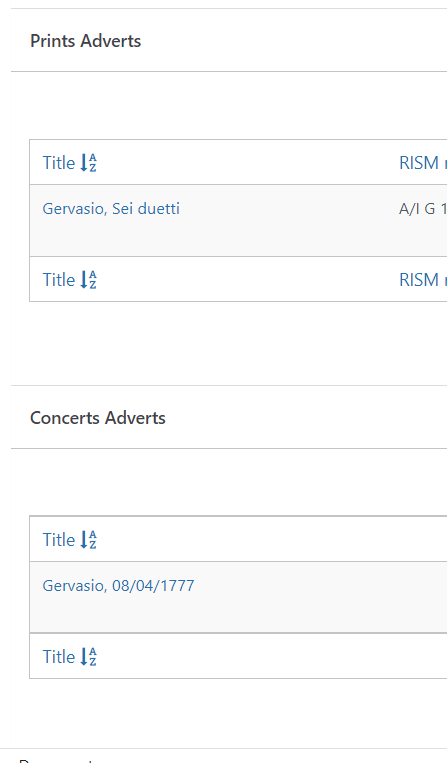Click the Prints Adverts section heading
Image resolution: width=447 pixels, height=763 pixels.
click(86, 41)
